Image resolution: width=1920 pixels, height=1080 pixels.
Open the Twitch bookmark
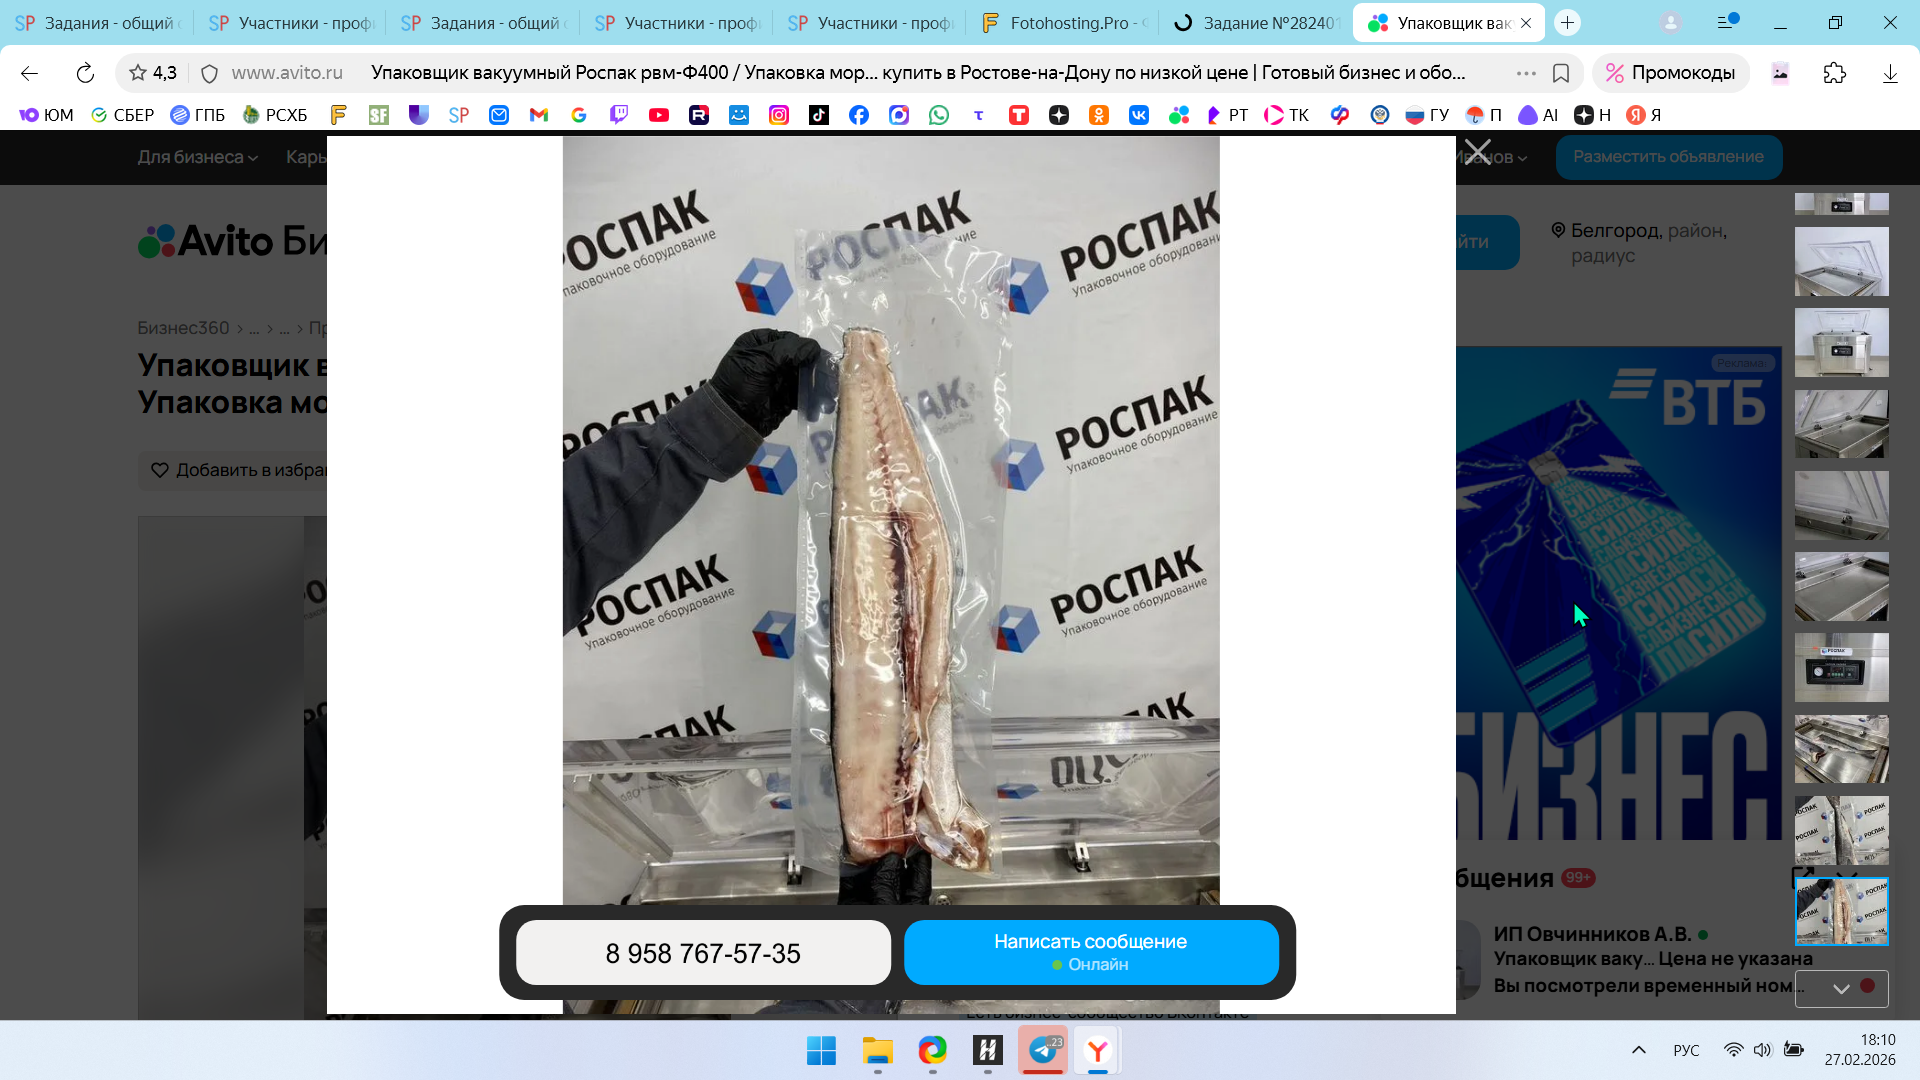coord(619,115)
